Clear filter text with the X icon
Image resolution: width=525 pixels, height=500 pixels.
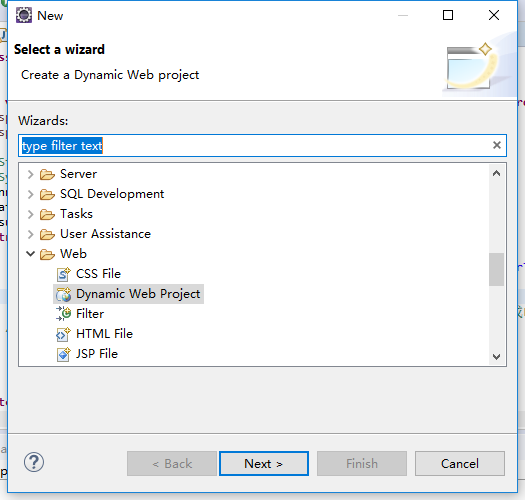pos(497,145)
